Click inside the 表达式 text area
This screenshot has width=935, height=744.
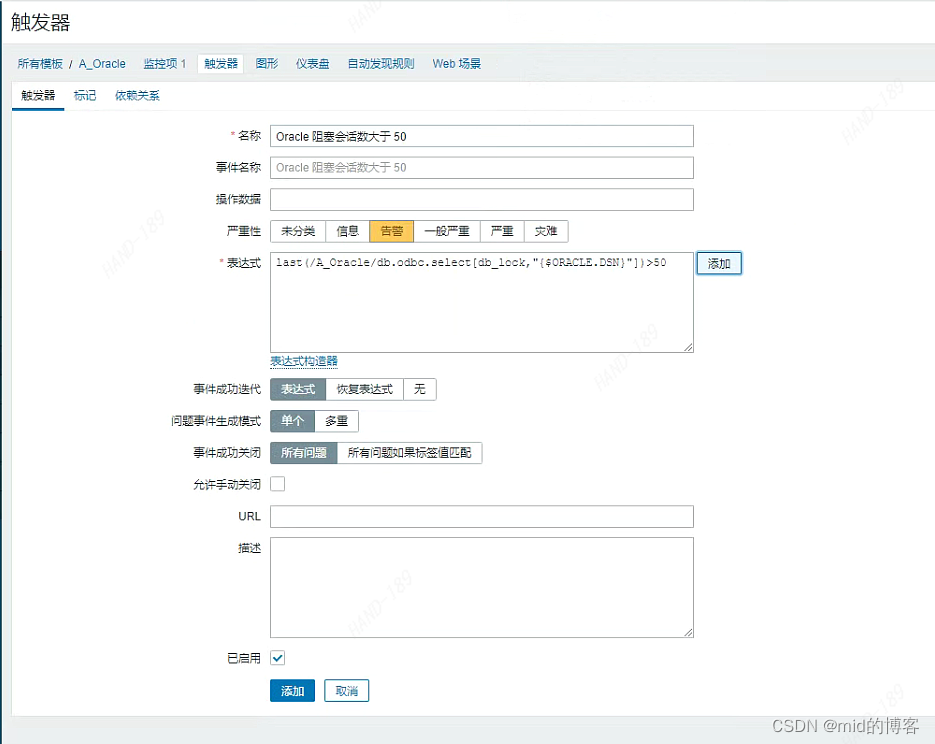pos(482,302)
